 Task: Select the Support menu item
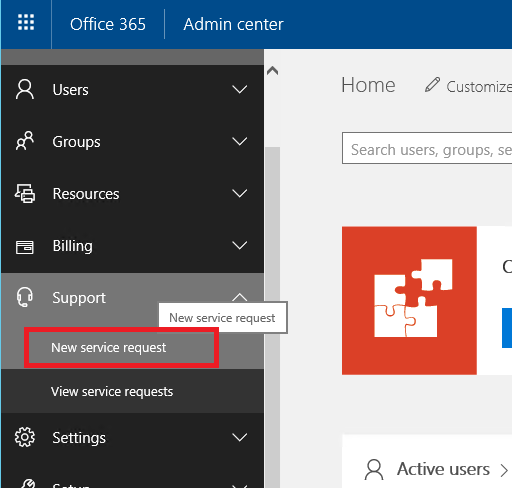pos(132,298)
